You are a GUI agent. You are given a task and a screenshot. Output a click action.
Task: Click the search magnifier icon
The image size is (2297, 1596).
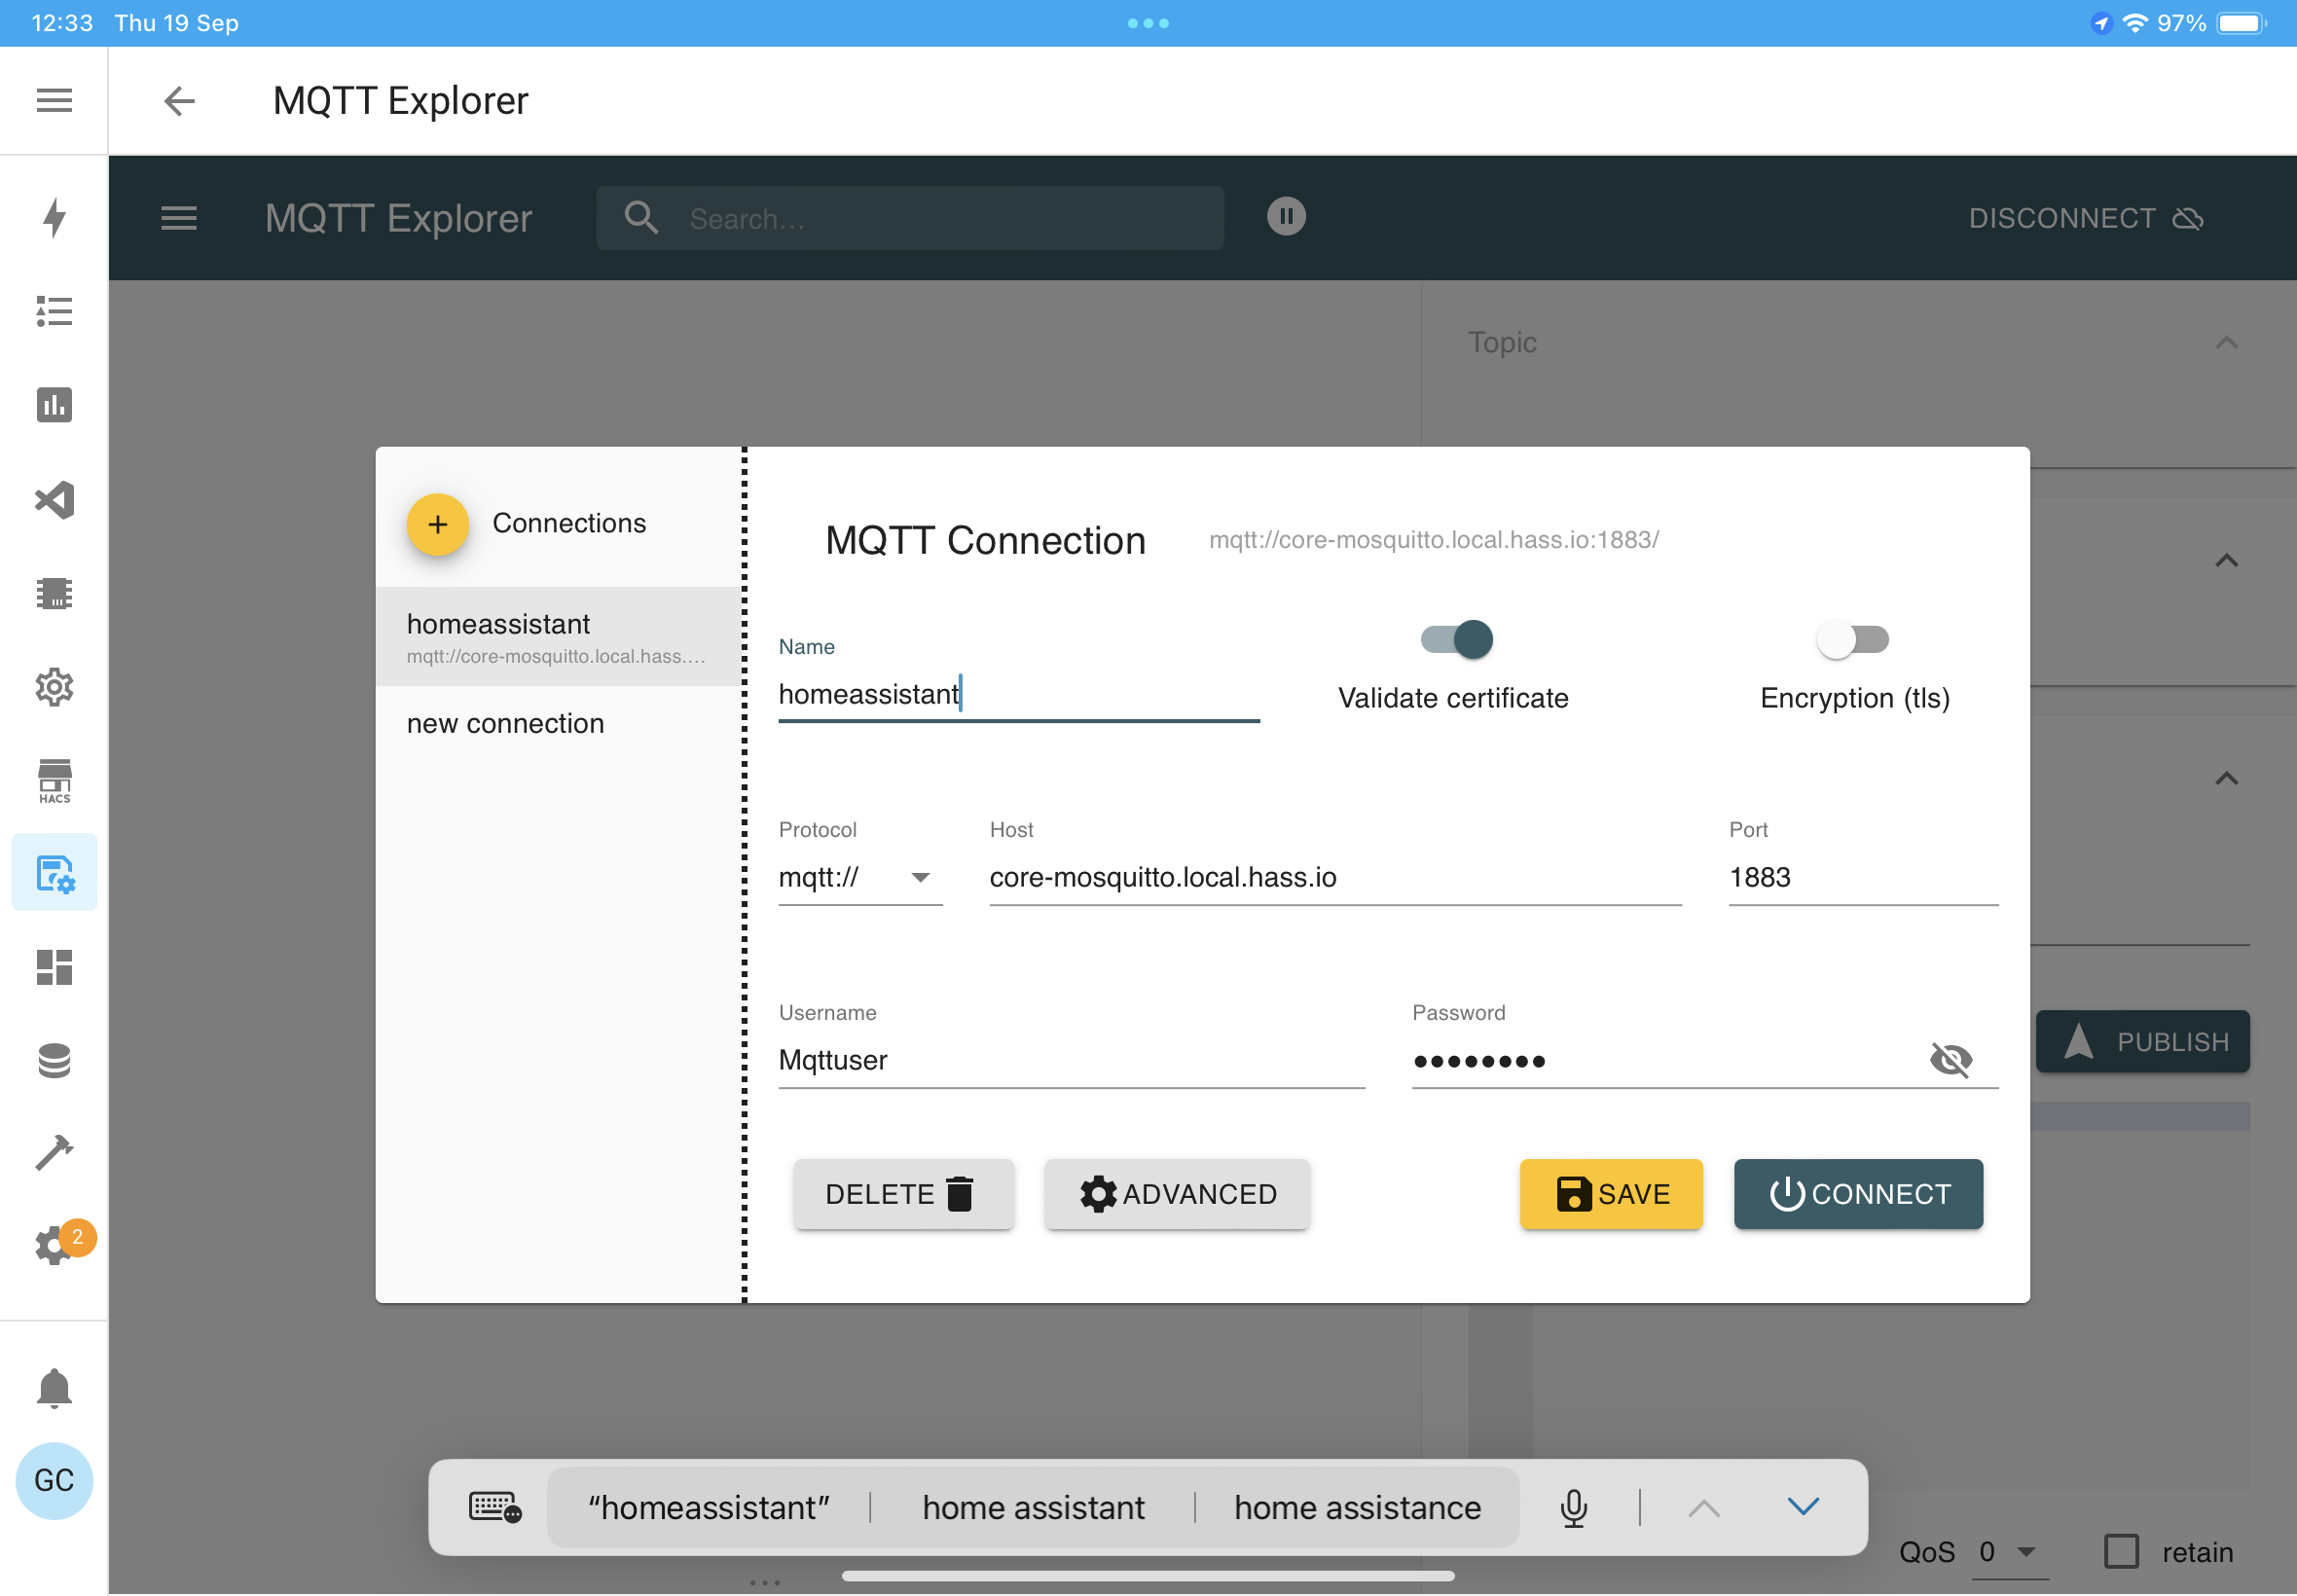point(641,217)
